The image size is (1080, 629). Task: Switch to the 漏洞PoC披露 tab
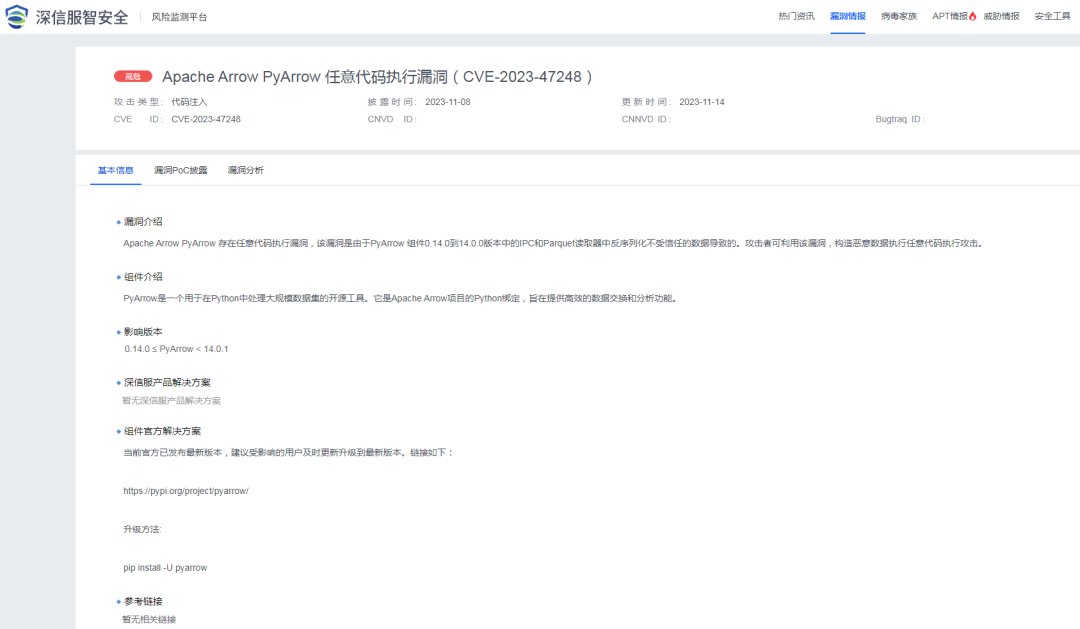pos(180,170)
